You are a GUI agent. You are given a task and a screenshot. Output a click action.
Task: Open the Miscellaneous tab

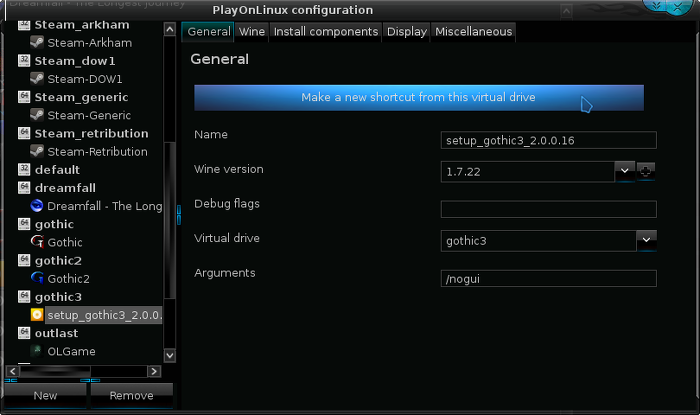473,32
